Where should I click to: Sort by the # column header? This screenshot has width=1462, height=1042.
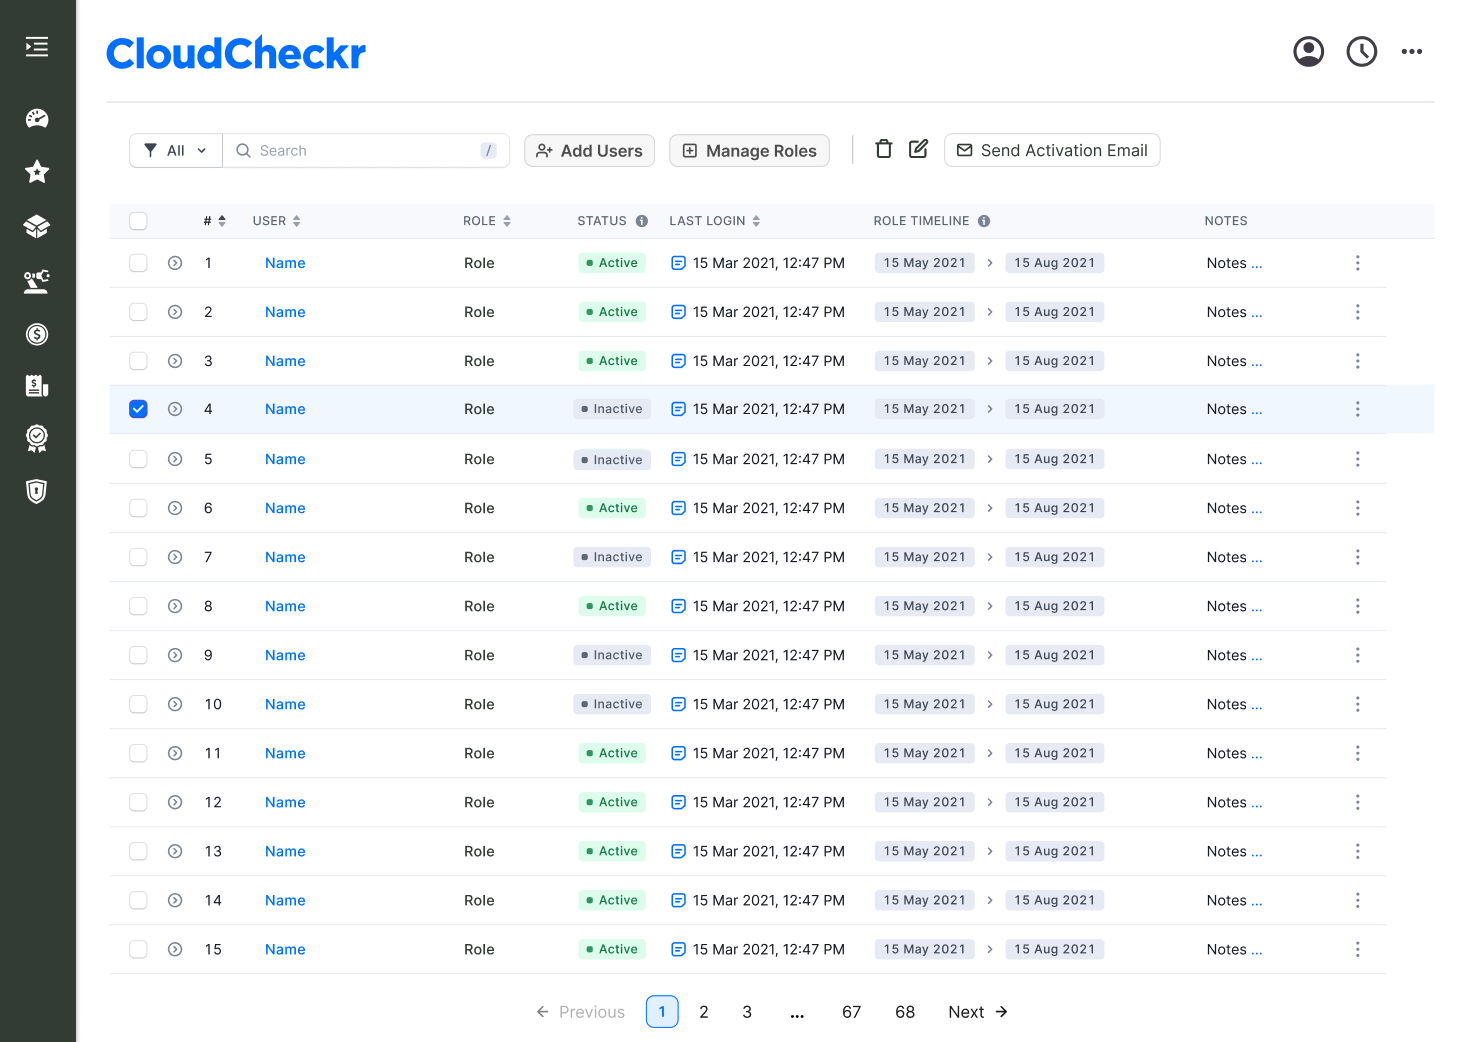(215, 221)
